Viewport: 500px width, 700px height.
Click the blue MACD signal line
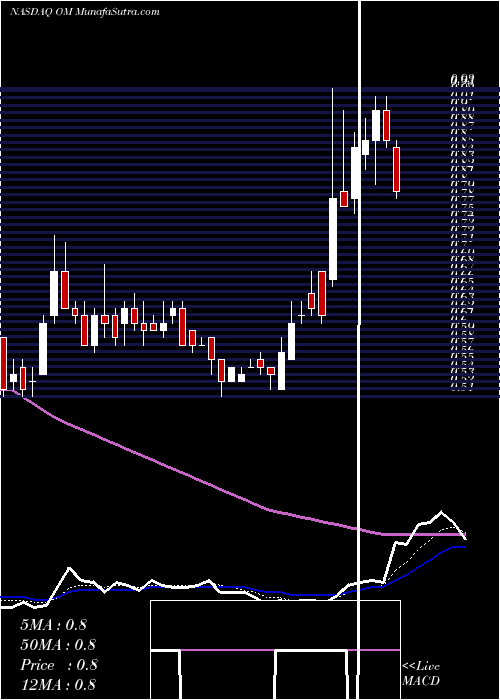coord(232,588)
